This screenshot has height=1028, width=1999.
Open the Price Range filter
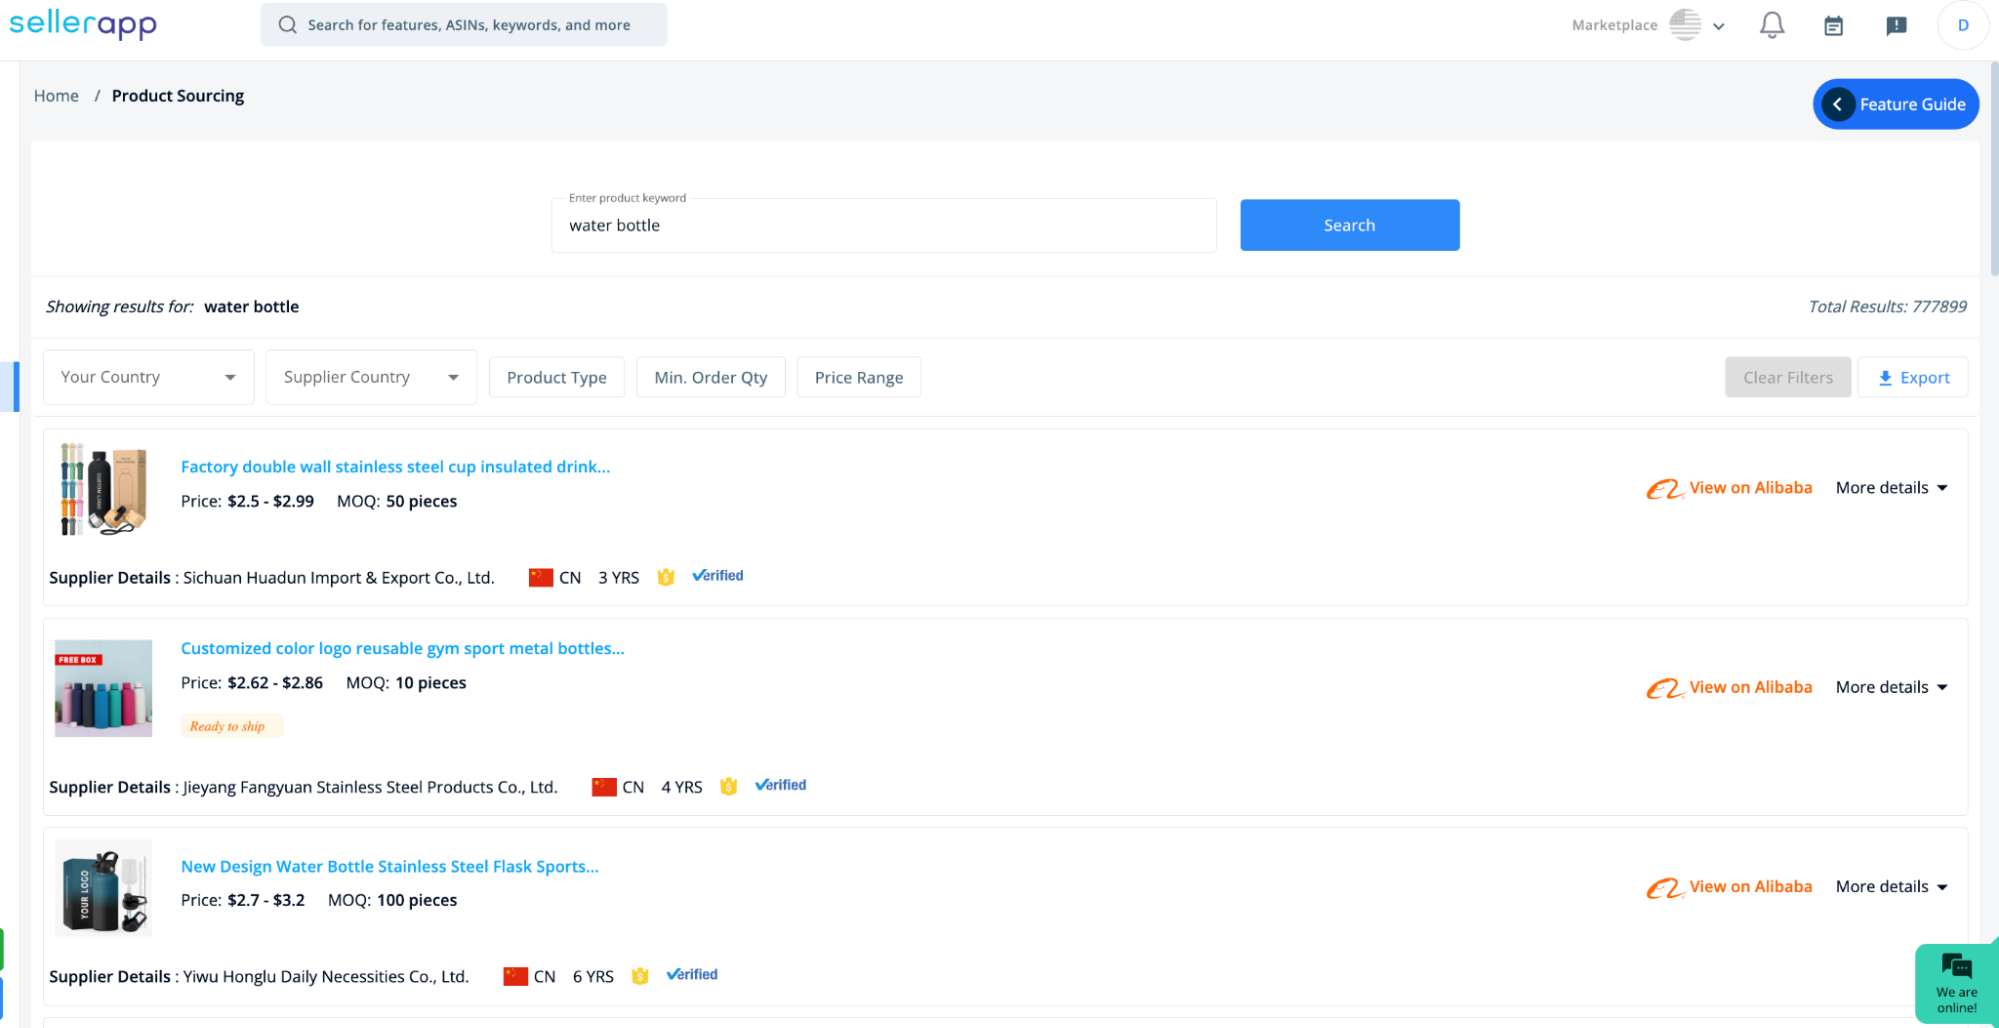pos(858,377)
